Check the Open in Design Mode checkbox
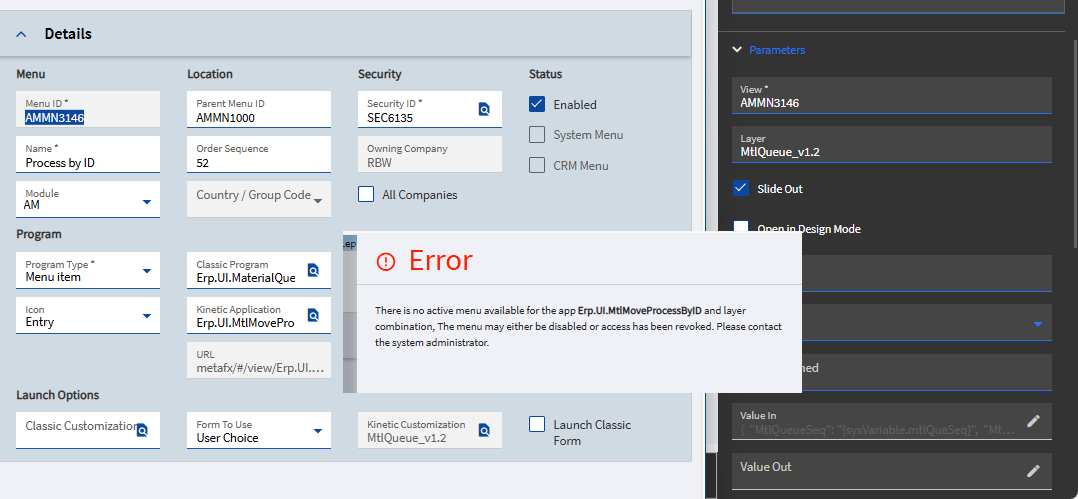The width and height of the screenshot is (1078, 499). 740,228
